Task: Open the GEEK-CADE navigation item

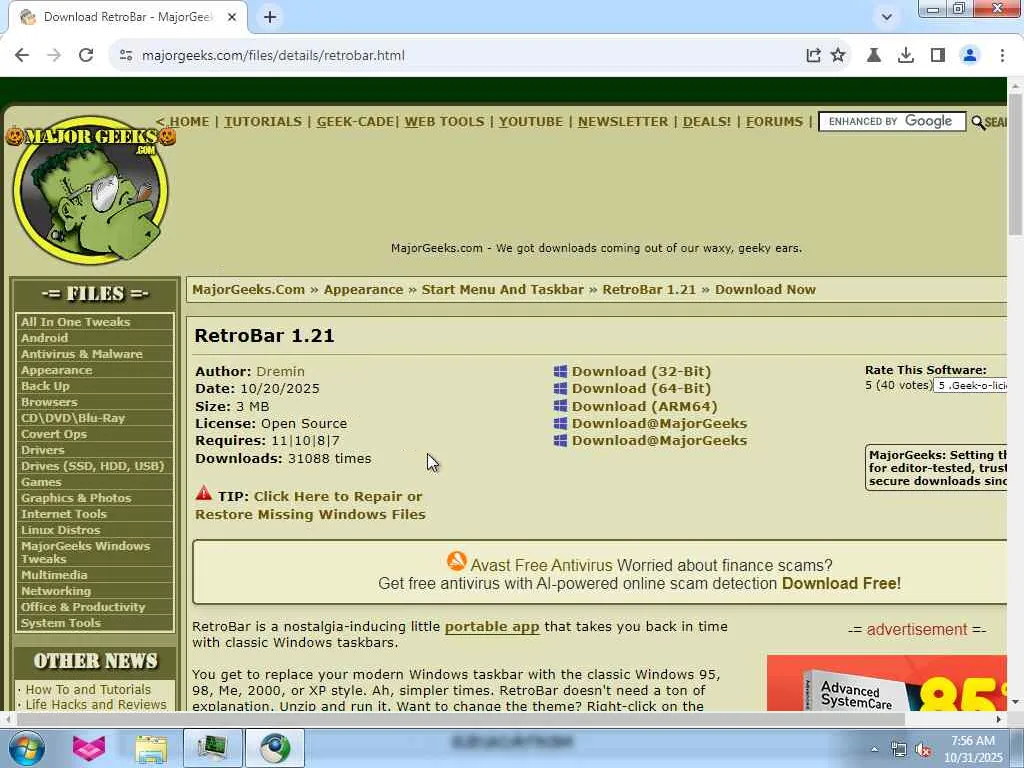Action: (355, 122)
